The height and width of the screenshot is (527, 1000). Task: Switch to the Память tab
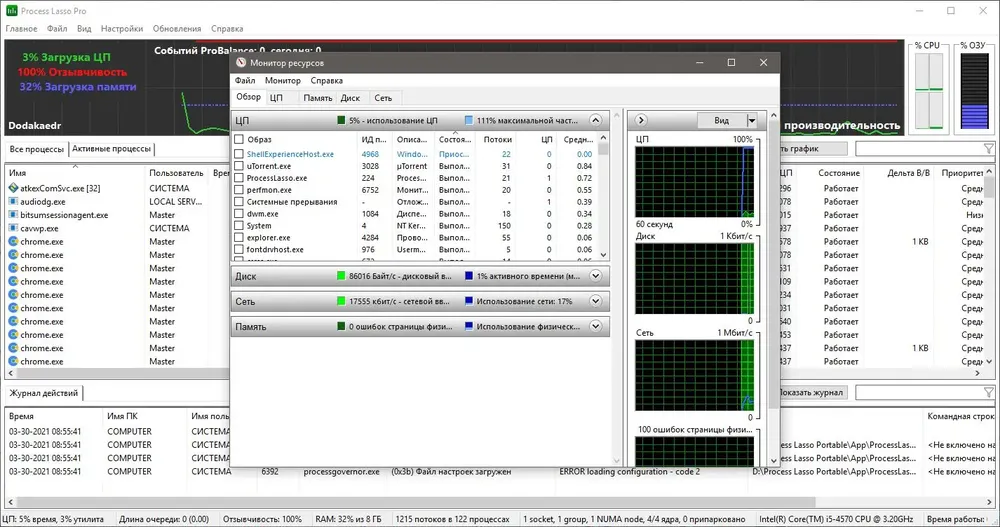318,98
